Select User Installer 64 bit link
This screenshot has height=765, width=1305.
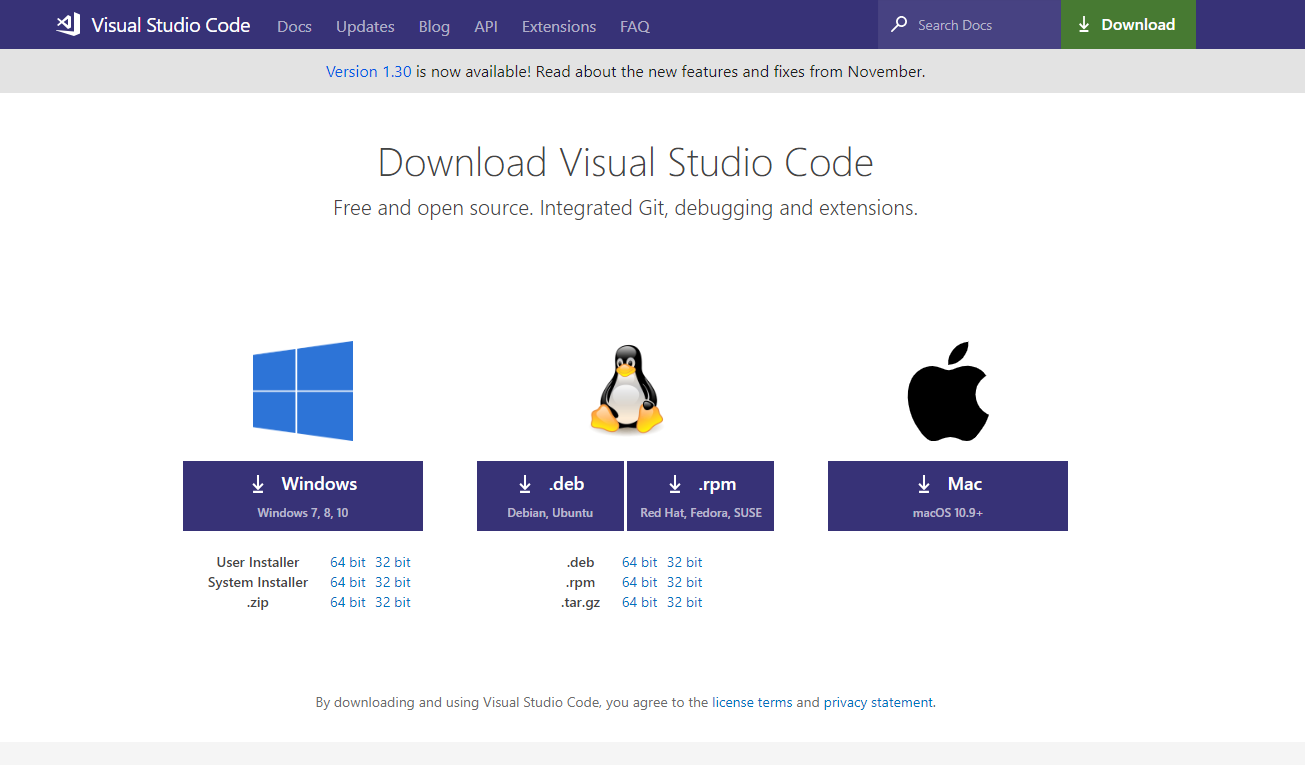pos(348,562)
